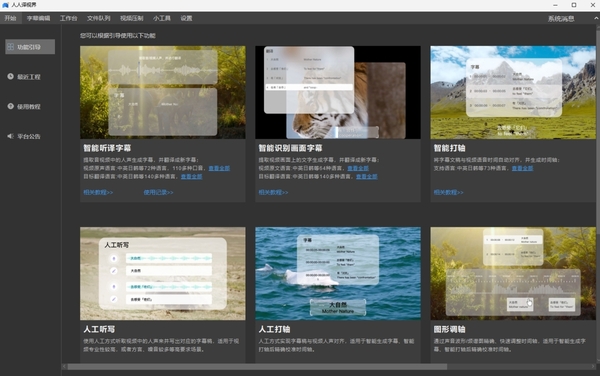Open the 智能识别画面字幕 tiger thumbnail
The image size is (600, 376).
[x=338, y=92]
